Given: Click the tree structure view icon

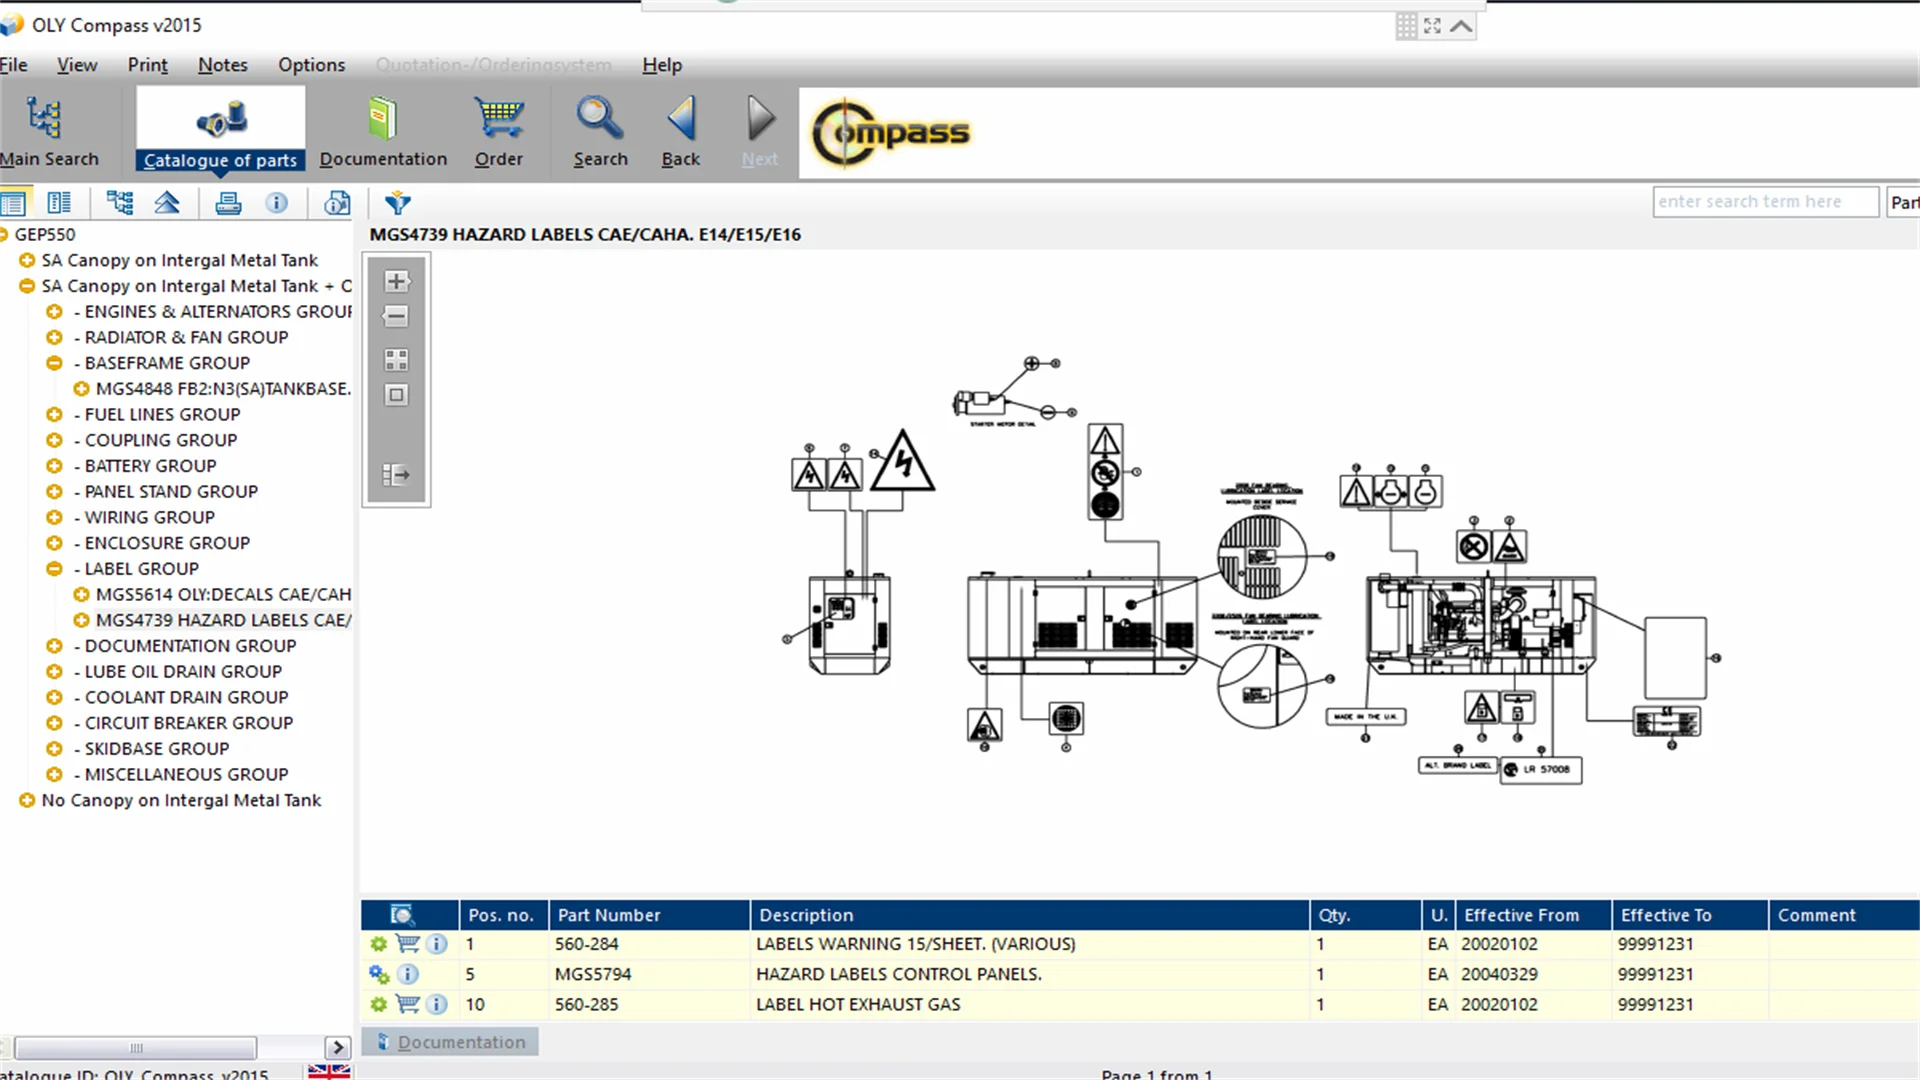Looking at the screenshot, I should [x=120, y=203].
